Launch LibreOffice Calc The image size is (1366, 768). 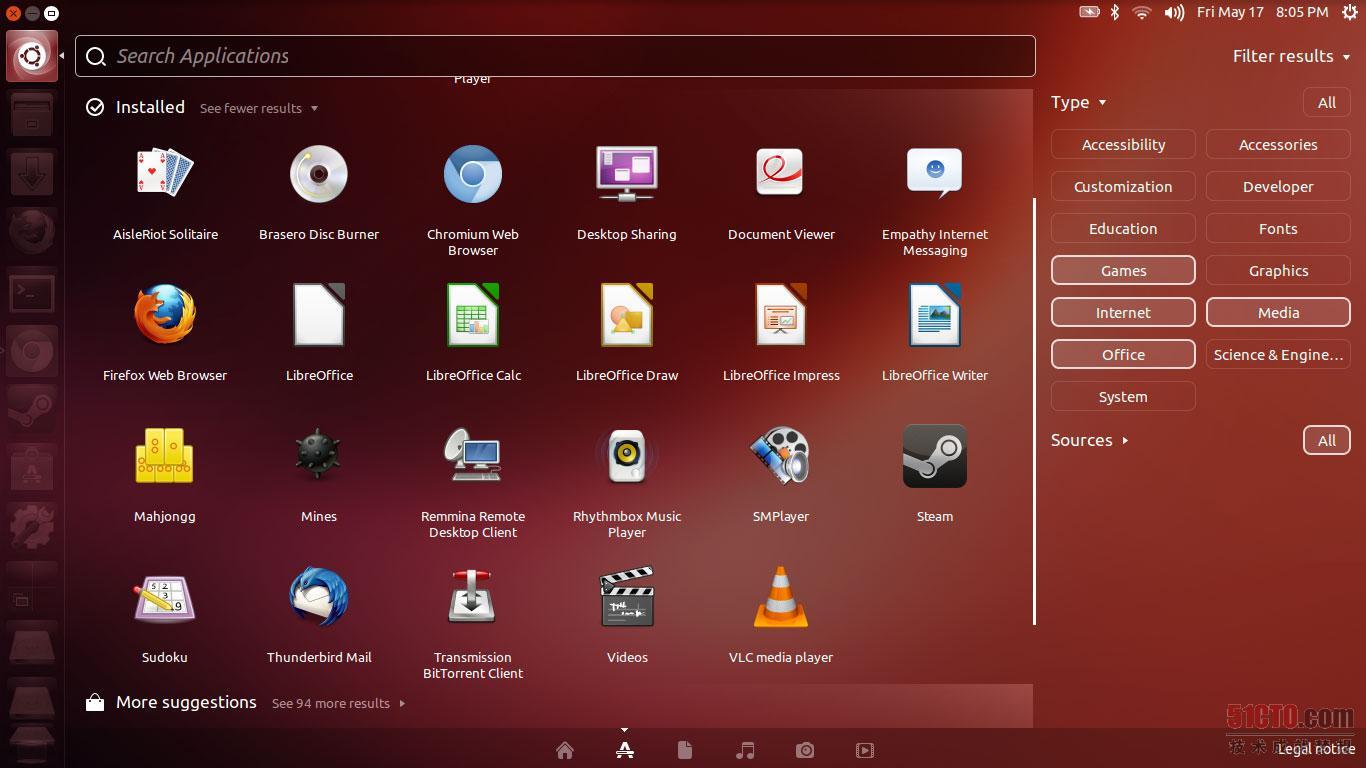point(473,315)
